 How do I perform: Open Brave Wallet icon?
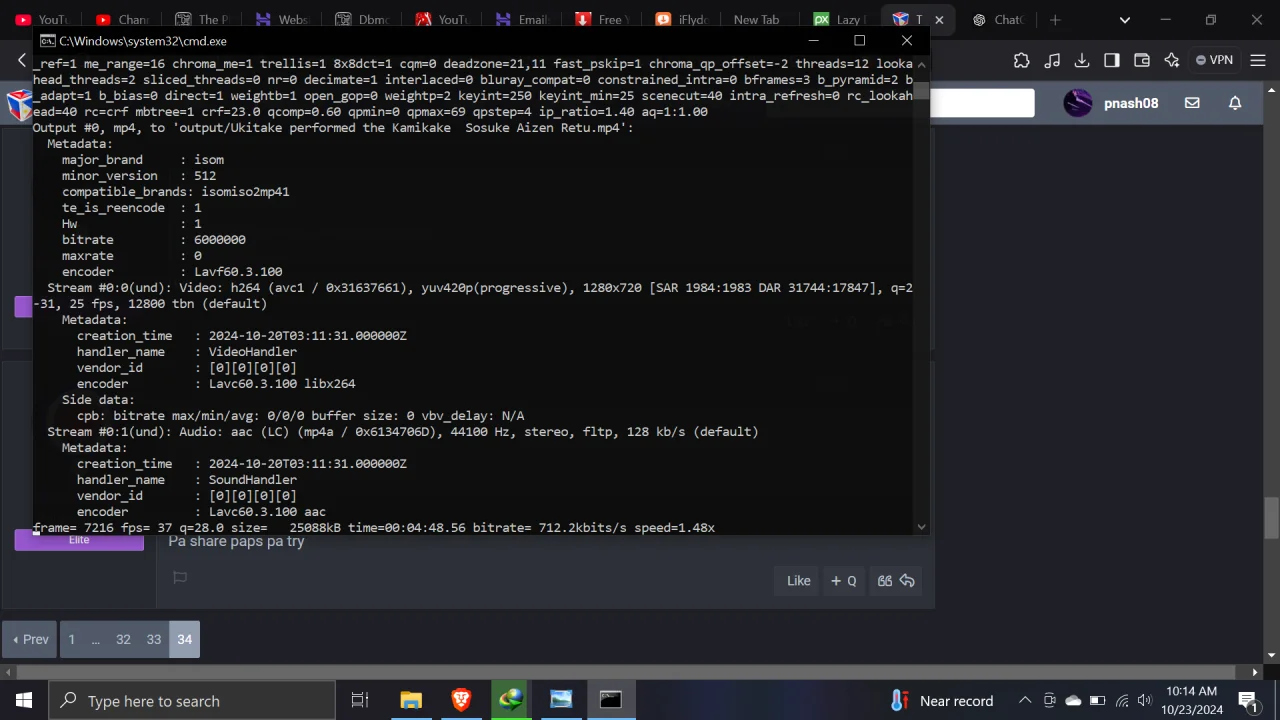tap(1142, 60)
